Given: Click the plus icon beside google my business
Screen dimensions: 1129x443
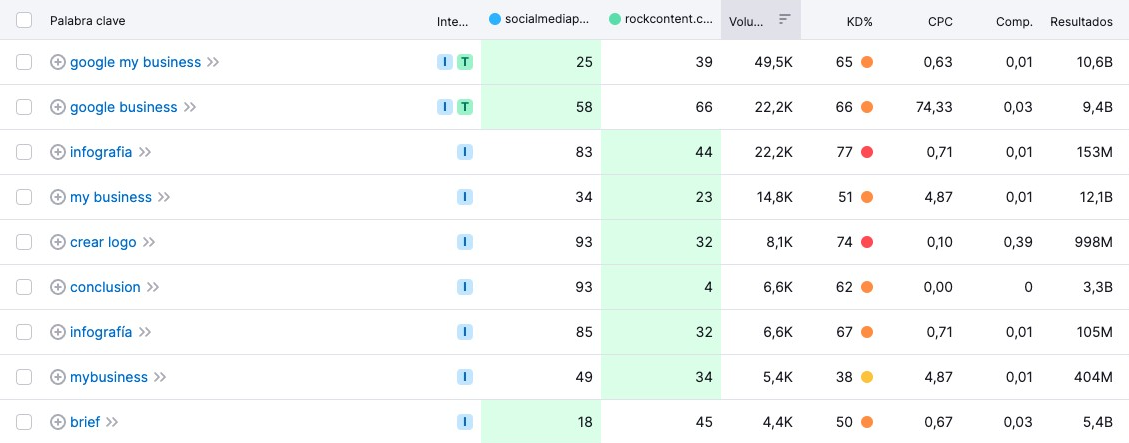Looking at the screenshot, I should 58,62.
